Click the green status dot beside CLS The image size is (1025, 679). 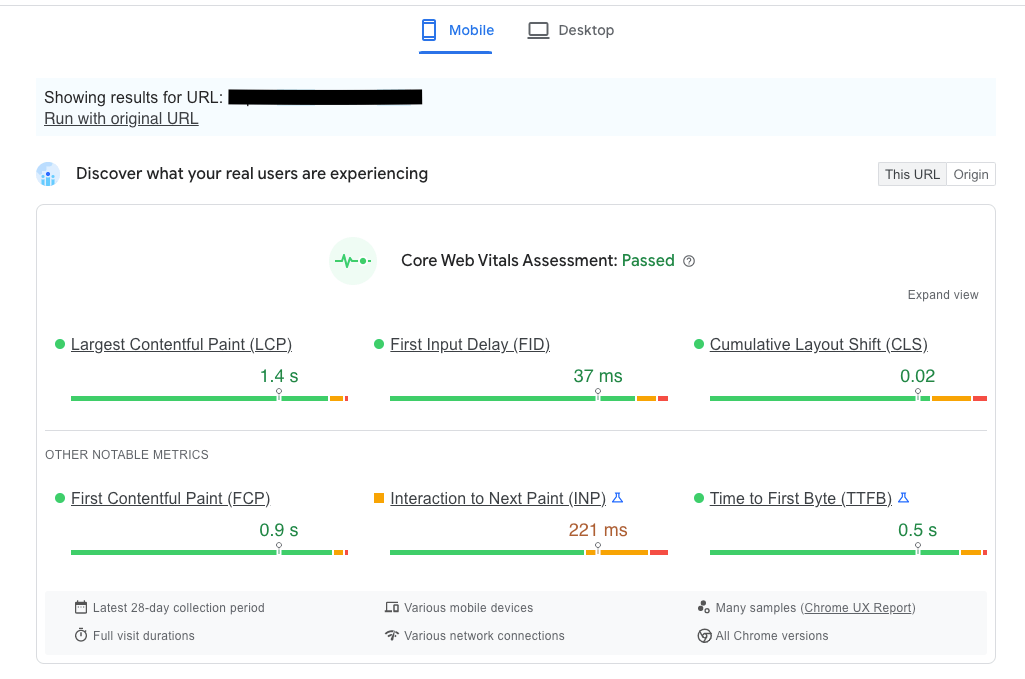coord(699,344)
